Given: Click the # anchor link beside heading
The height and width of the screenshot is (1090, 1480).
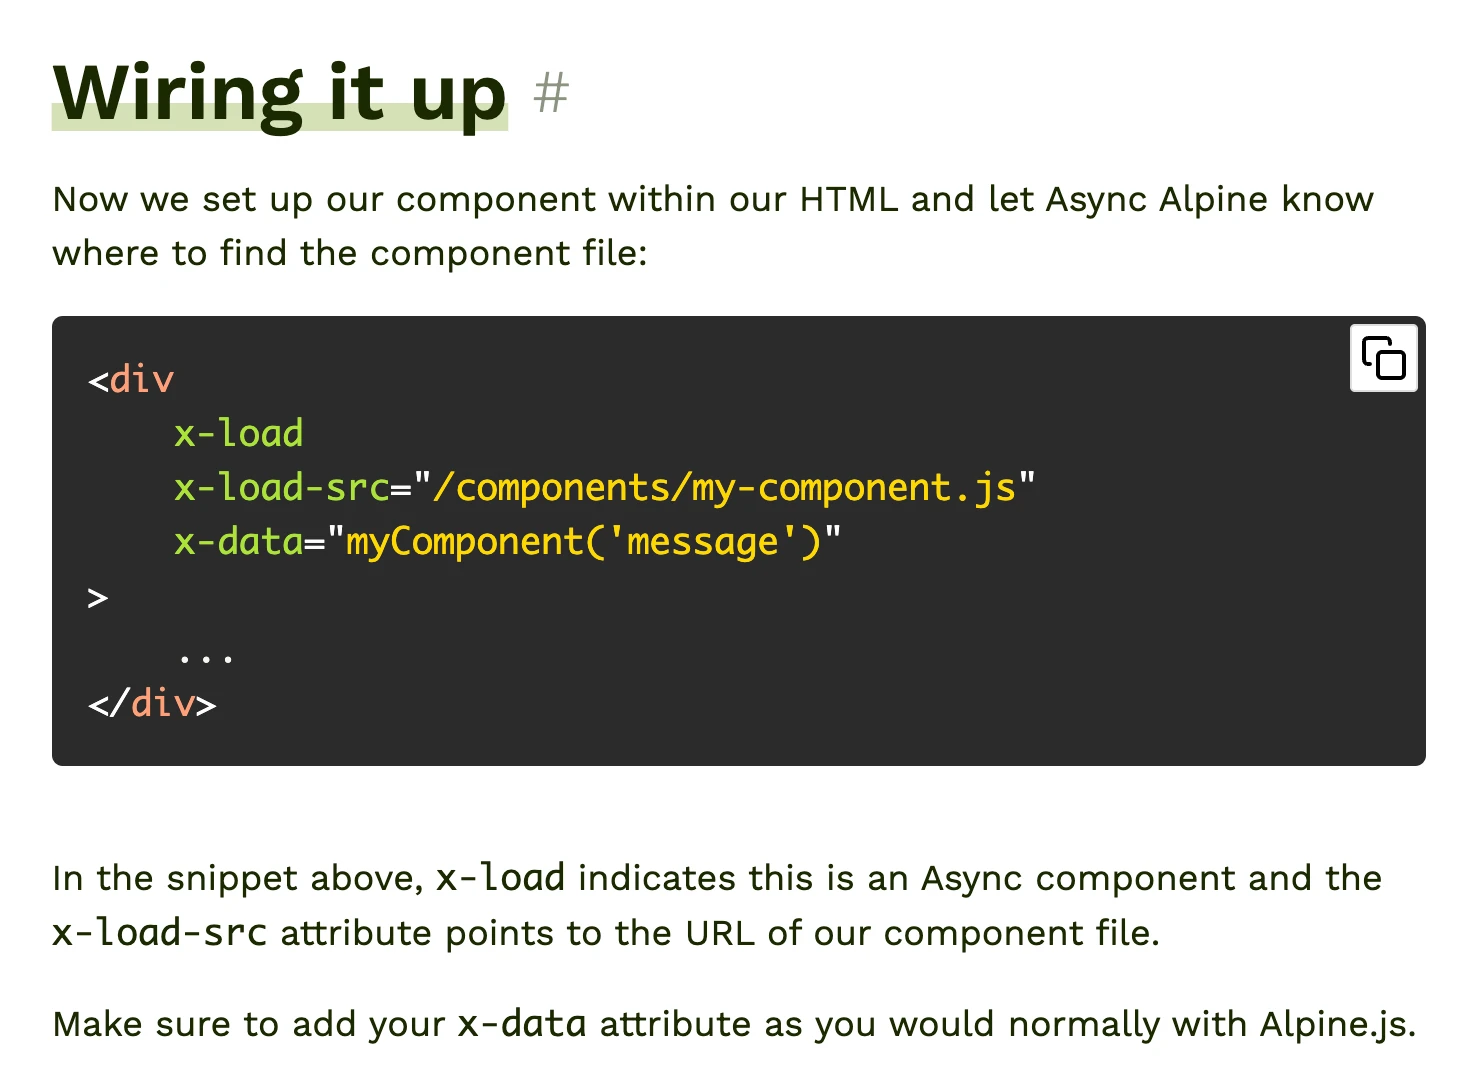Looking at the screenshot, I should 551,93.
